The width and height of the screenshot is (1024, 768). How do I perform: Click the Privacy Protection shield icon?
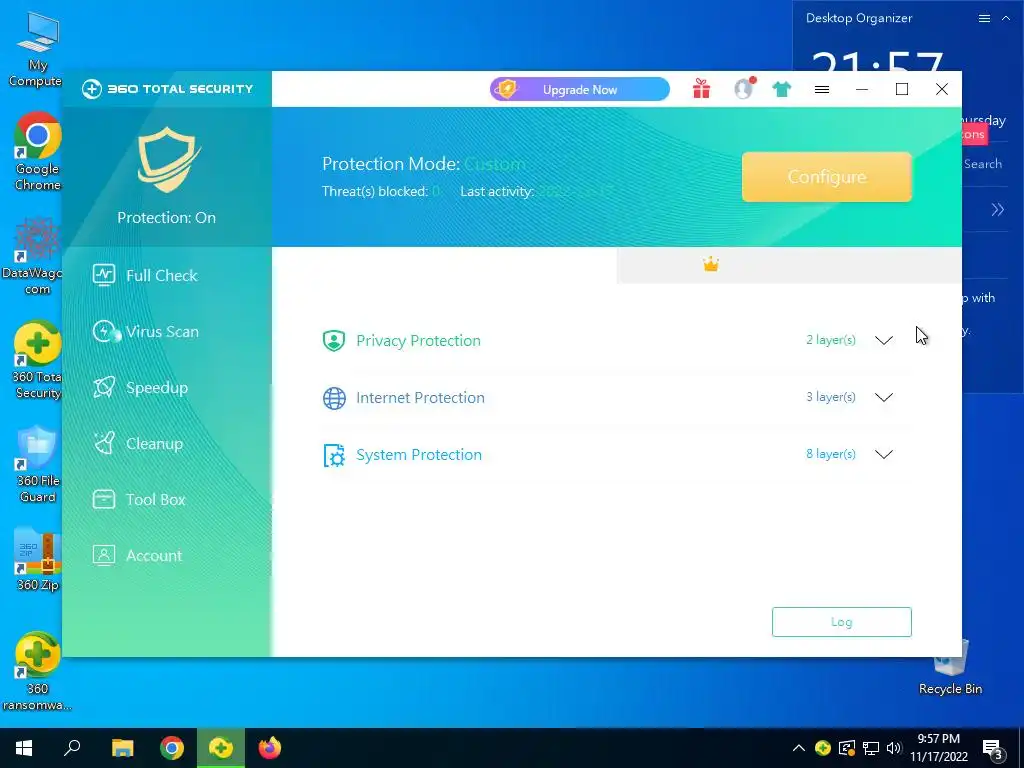[x=334, y=341]
